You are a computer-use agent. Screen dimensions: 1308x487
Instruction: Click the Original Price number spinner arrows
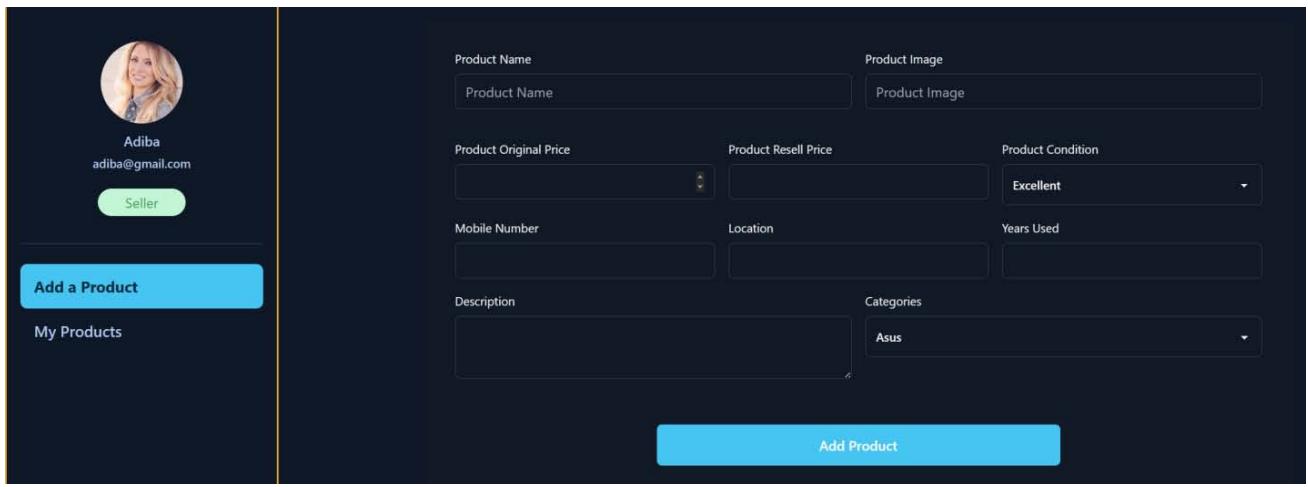tap(700, 182)
